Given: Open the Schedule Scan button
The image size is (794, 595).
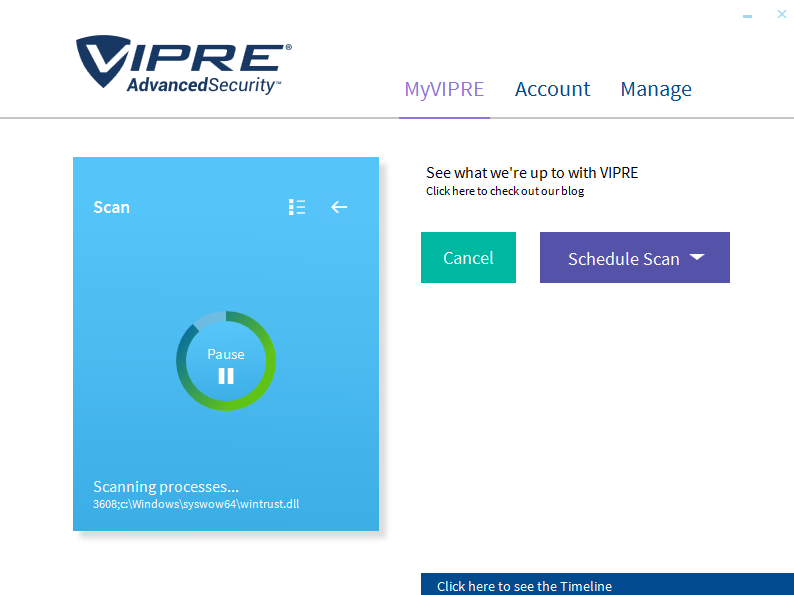Looking at the screenshot, I should [634, 258].
